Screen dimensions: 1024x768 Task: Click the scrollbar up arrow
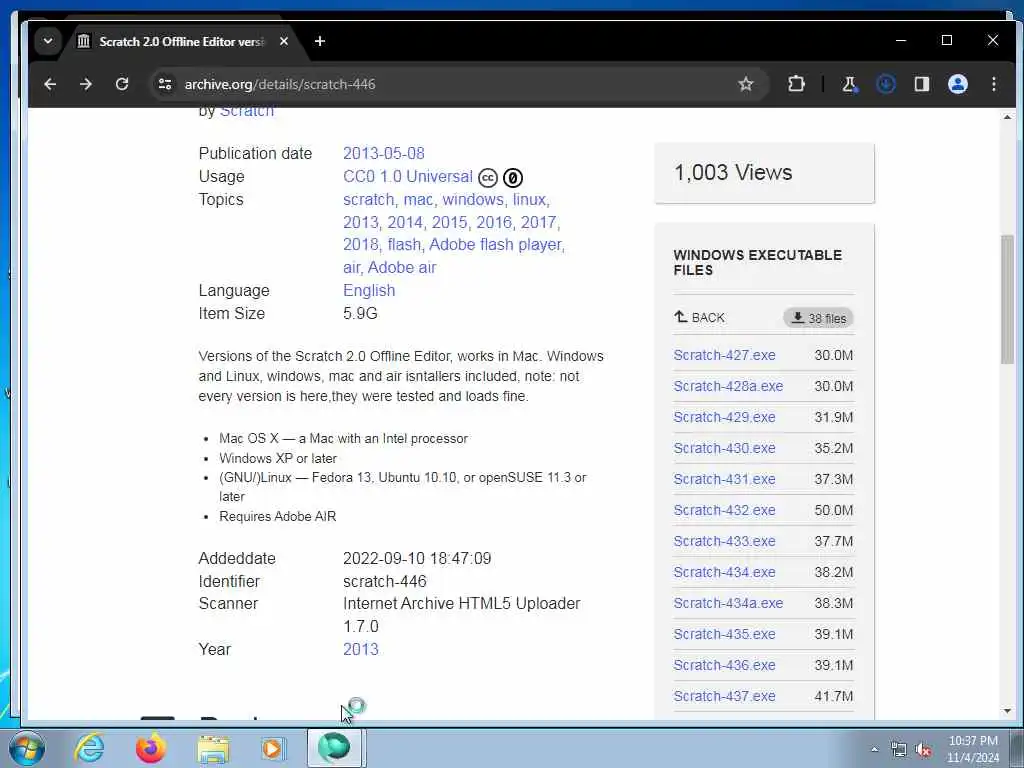coord(1007,117)
